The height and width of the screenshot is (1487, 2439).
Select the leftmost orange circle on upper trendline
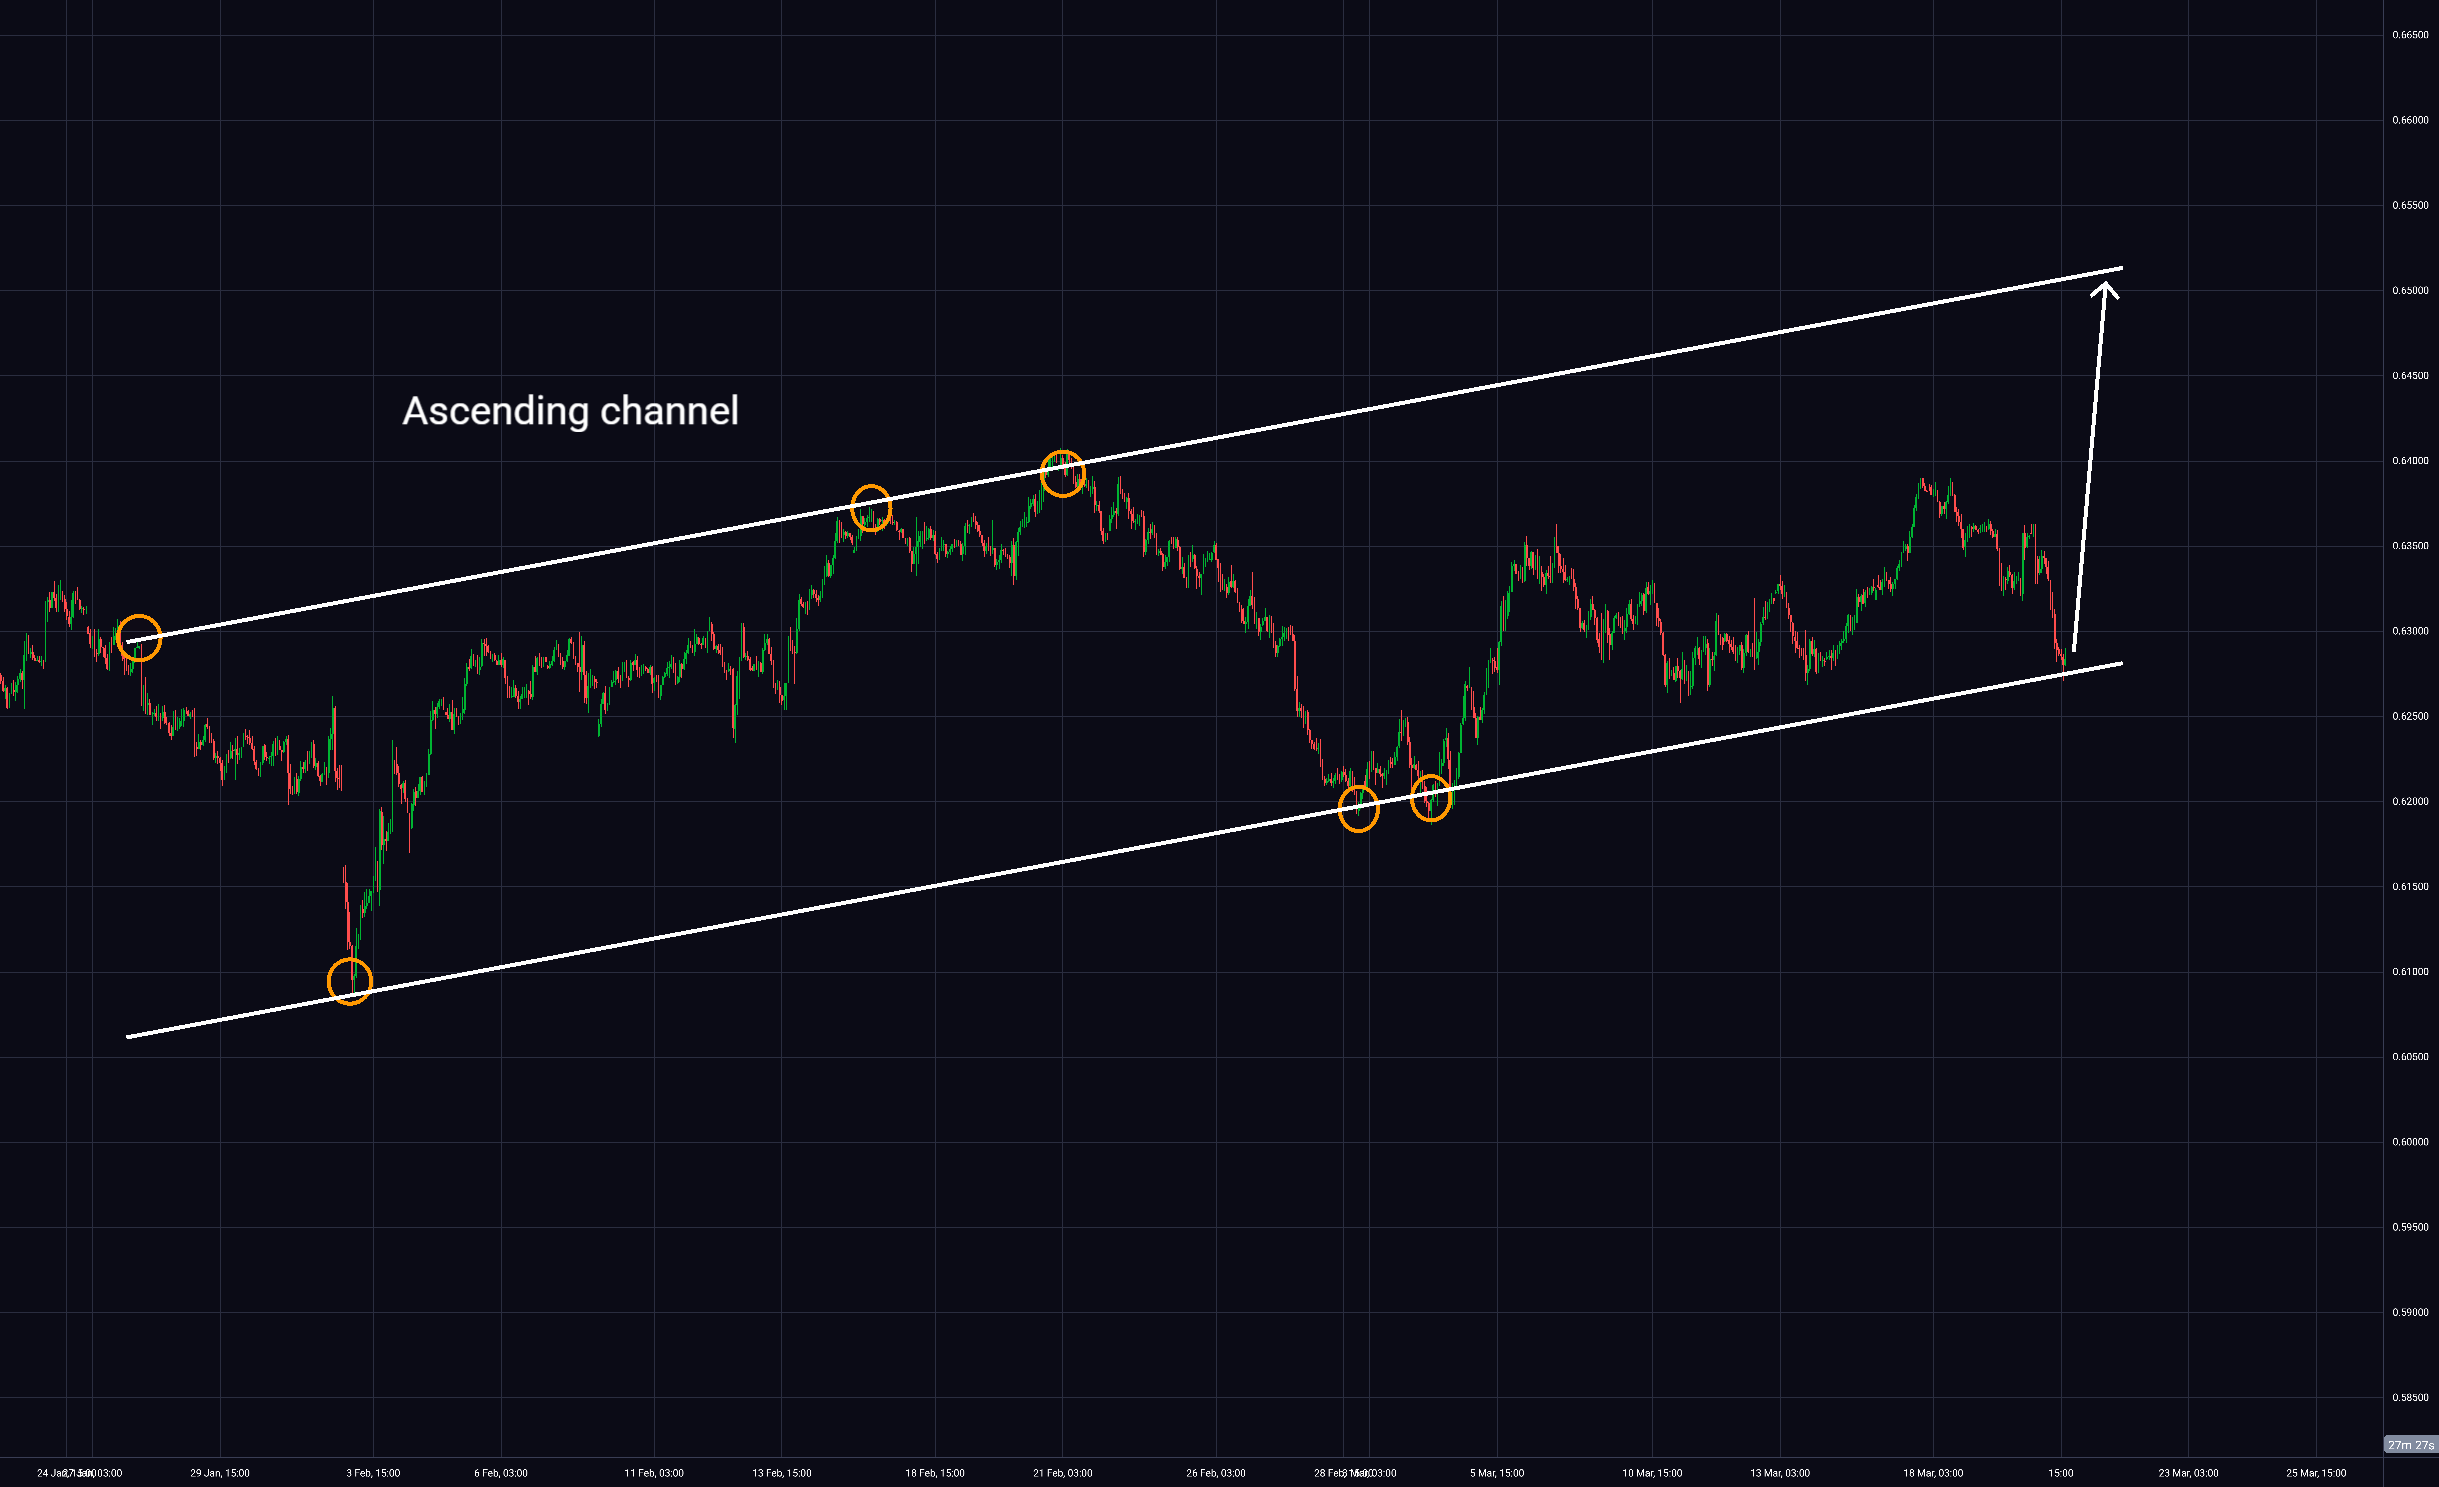point(139,638)
